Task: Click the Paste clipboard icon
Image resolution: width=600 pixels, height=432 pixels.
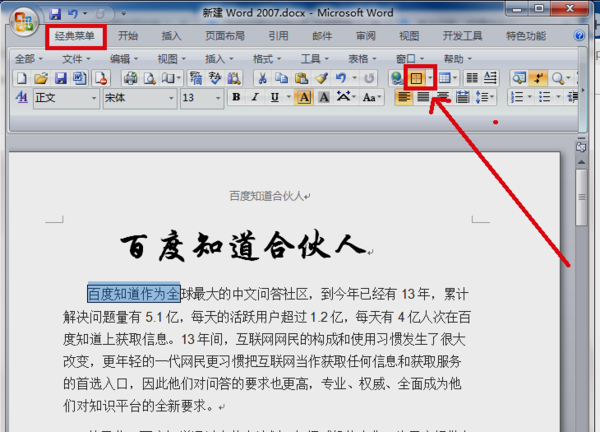Action: click(x=301, y=78)
